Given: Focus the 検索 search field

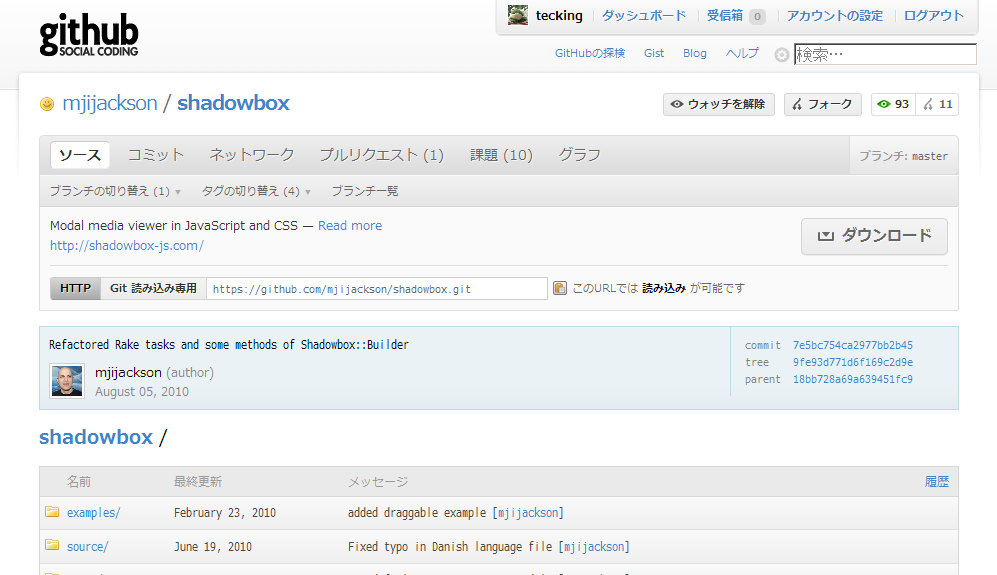Looking at the screenshot, I should tap(885, 54).
